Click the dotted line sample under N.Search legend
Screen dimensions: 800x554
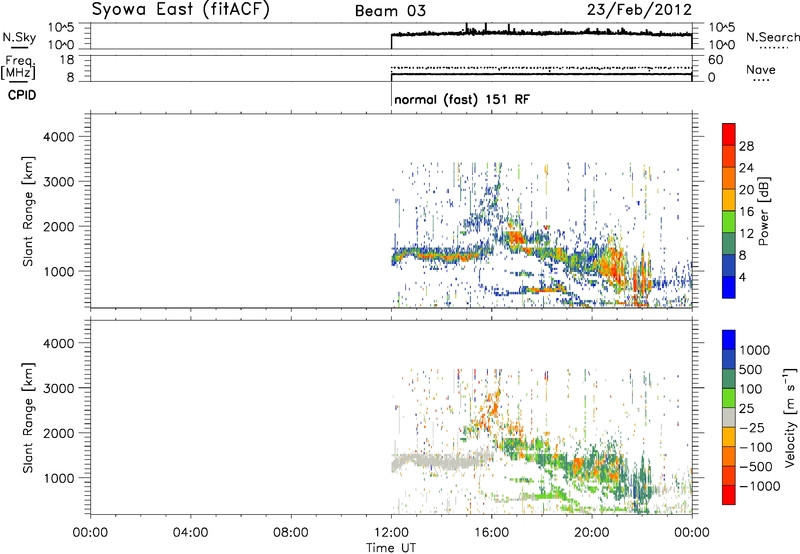tap(773, 48)
